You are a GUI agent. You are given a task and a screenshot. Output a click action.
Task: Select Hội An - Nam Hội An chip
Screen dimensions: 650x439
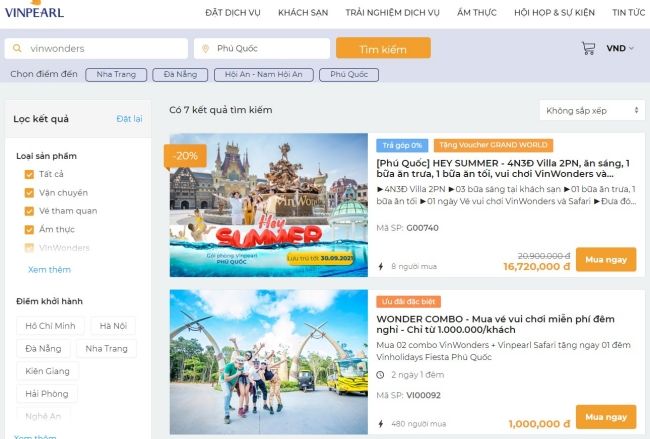264,75
